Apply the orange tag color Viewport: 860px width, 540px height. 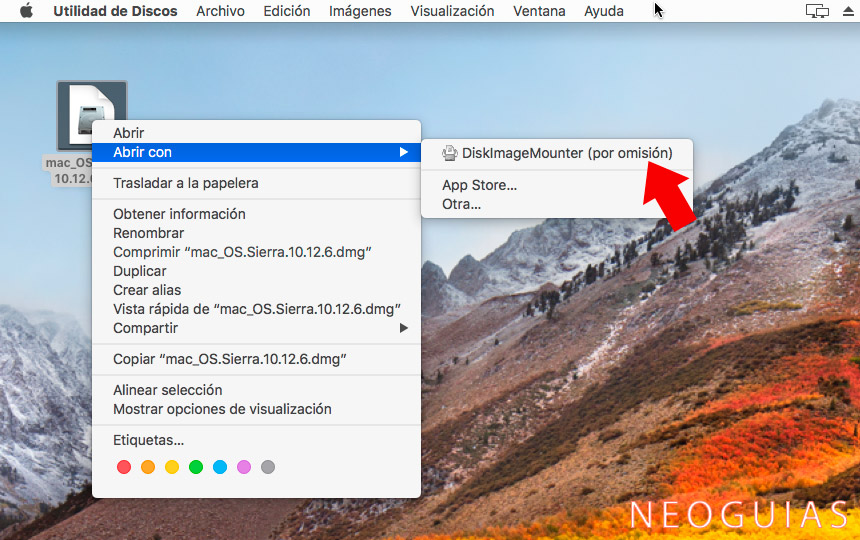[148, 467]
